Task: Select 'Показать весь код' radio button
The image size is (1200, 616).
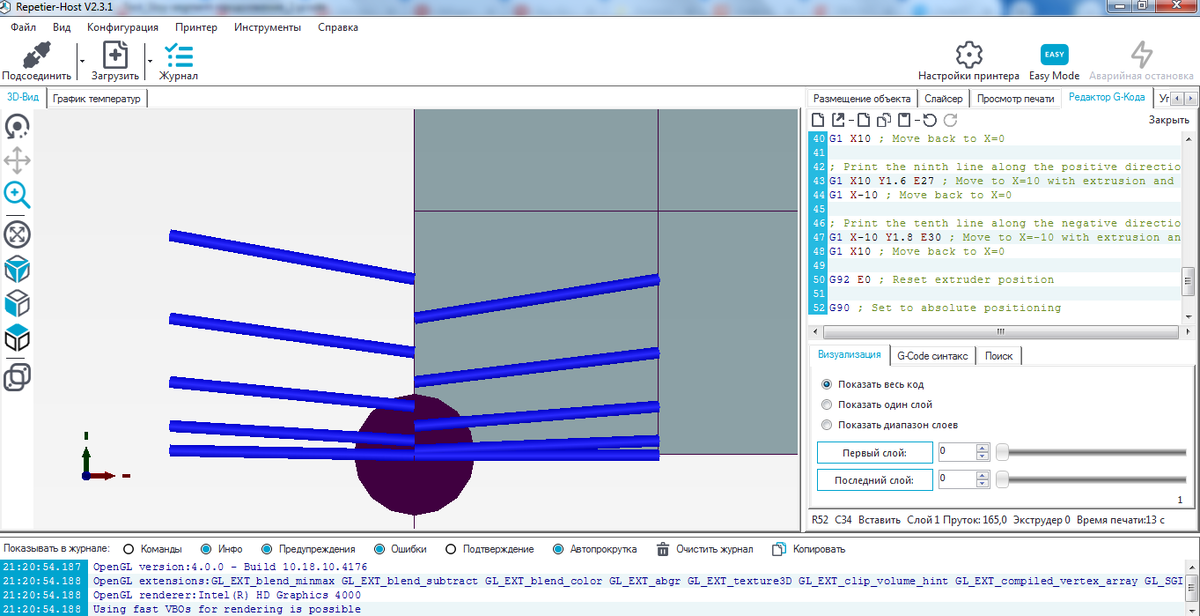Action: pyautogui.click(x=826, y=384)
